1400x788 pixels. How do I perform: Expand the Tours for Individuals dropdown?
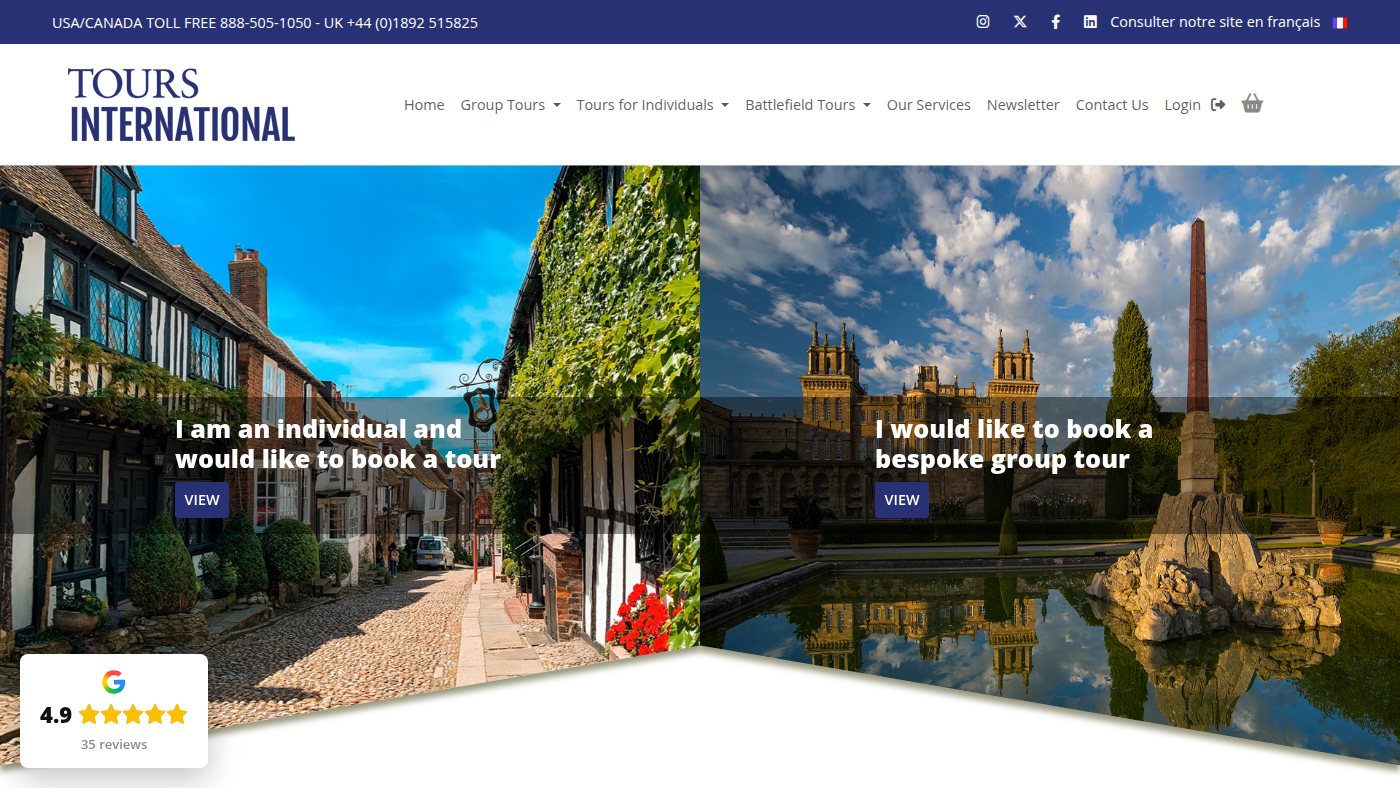tap(652, 105)
